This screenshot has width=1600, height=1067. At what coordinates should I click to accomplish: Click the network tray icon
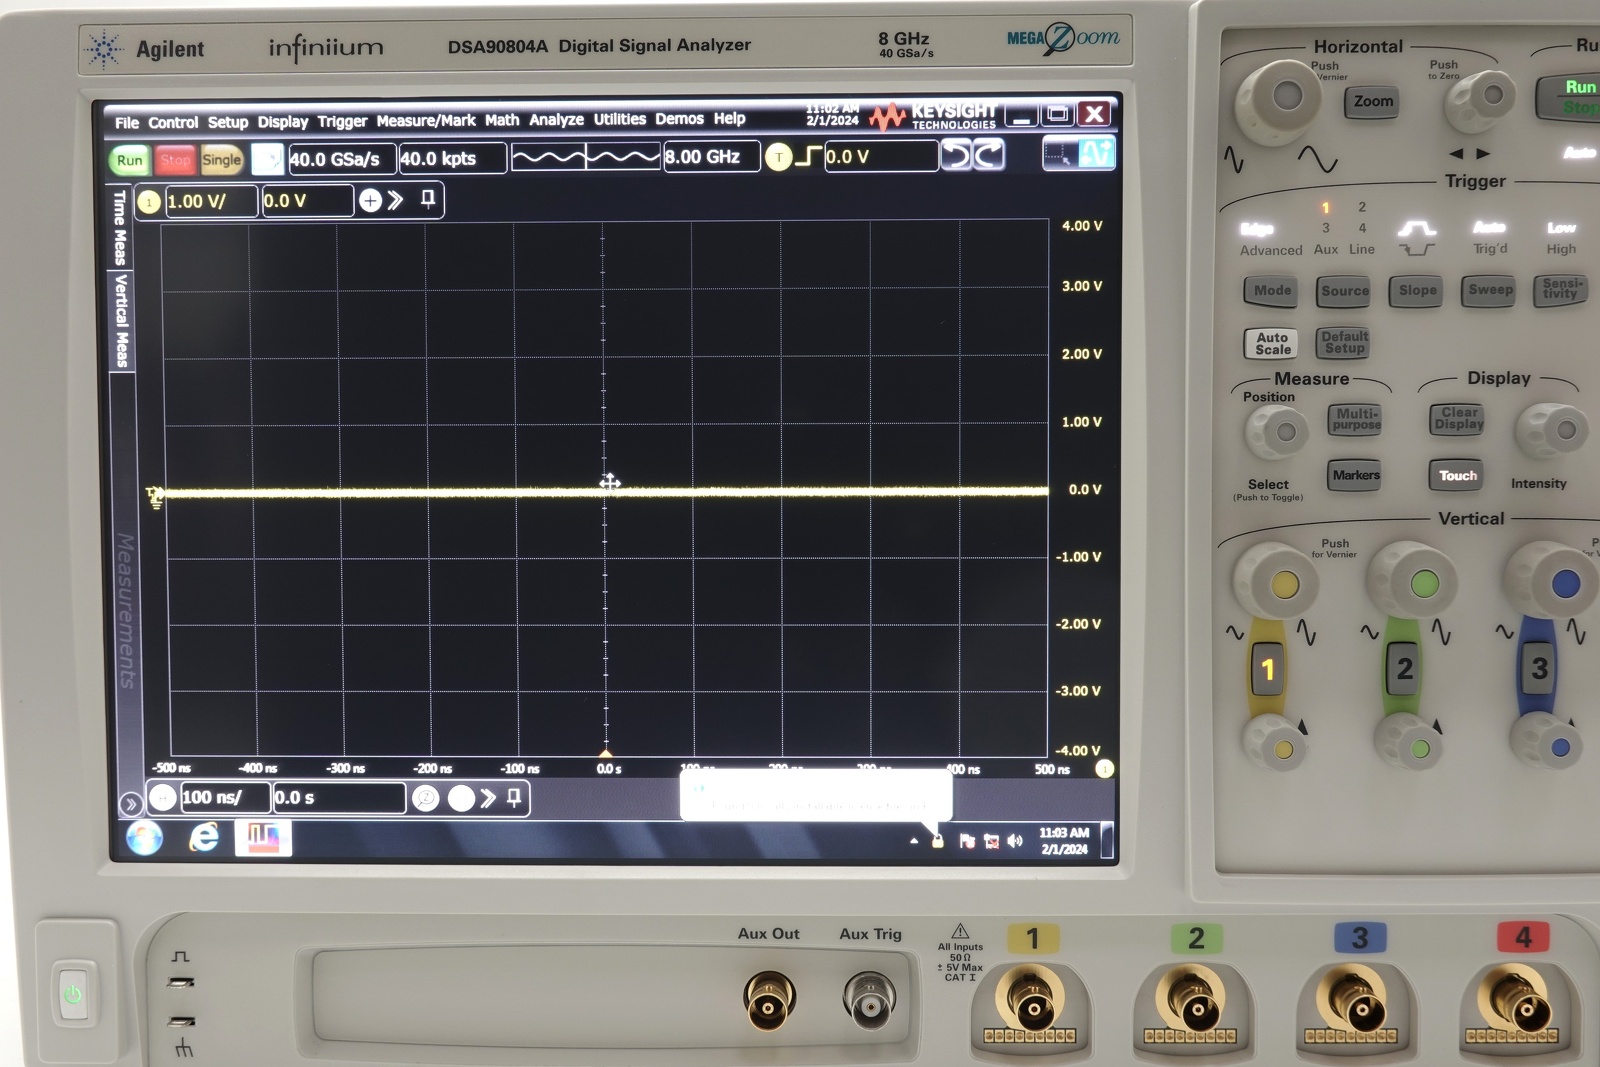coord(991,842)
